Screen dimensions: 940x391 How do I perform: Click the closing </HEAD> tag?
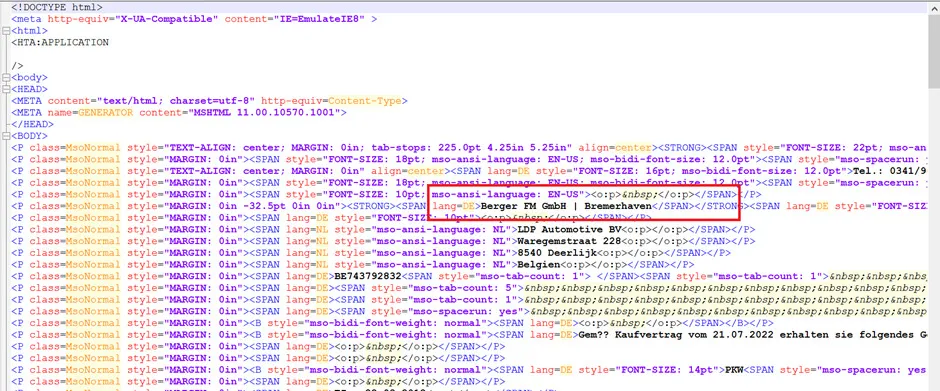tap(32, 124)
